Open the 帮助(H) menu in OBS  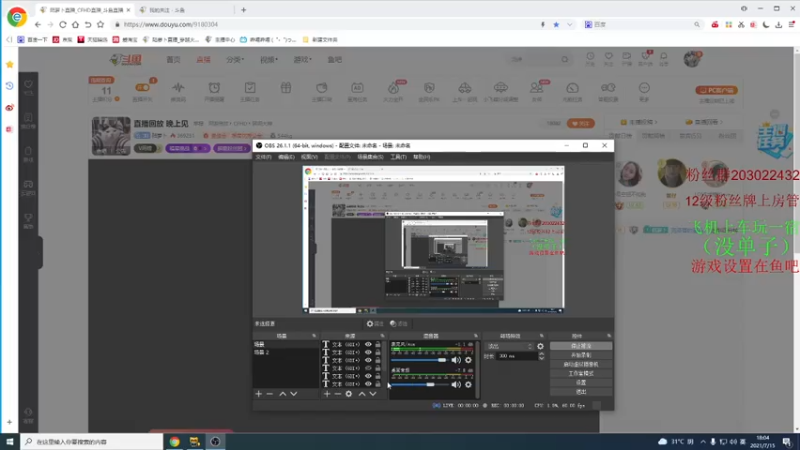tap(421, 157)
